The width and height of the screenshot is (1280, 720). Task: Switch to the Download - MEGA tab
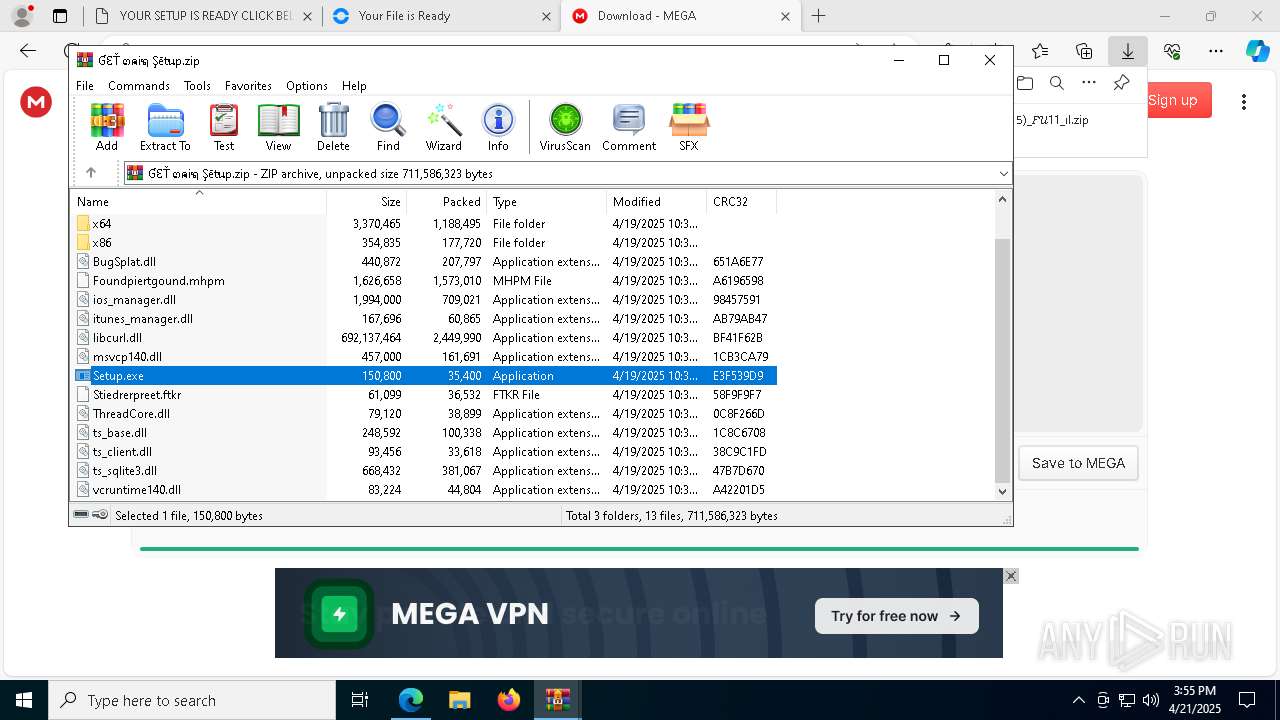680,16
